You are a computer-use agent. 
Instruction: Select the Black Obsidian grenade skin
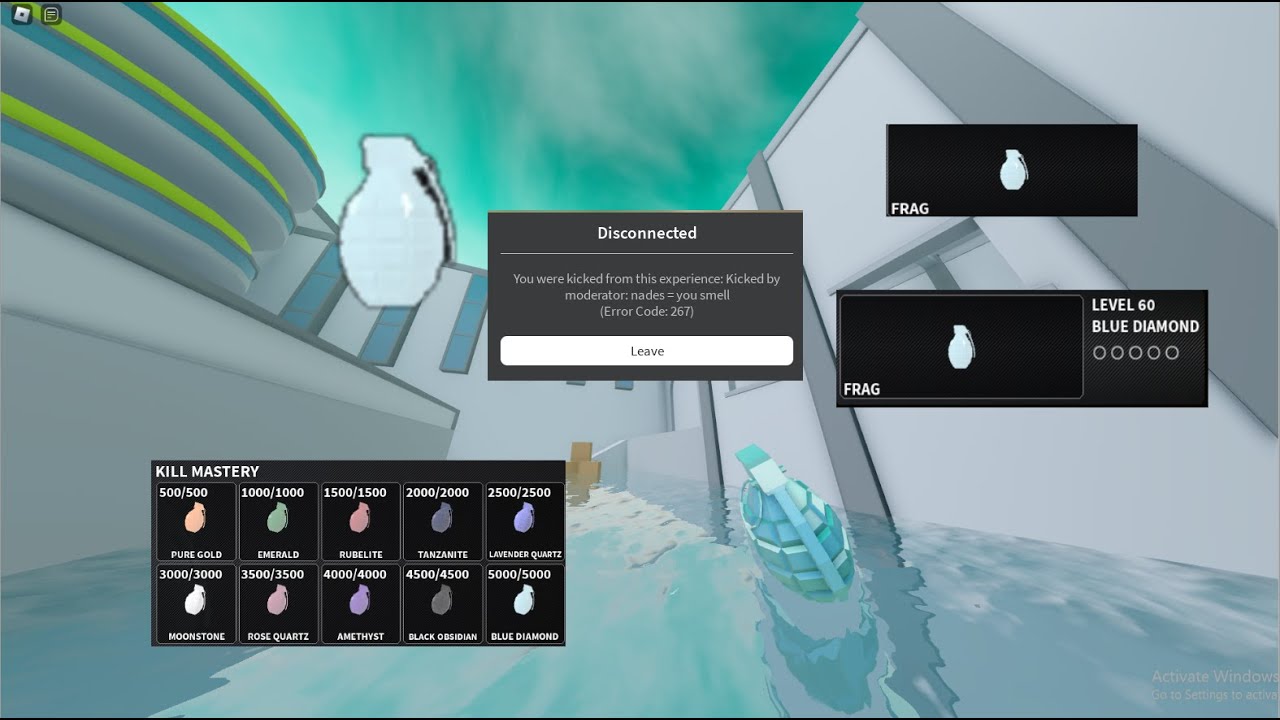[442, 604]
